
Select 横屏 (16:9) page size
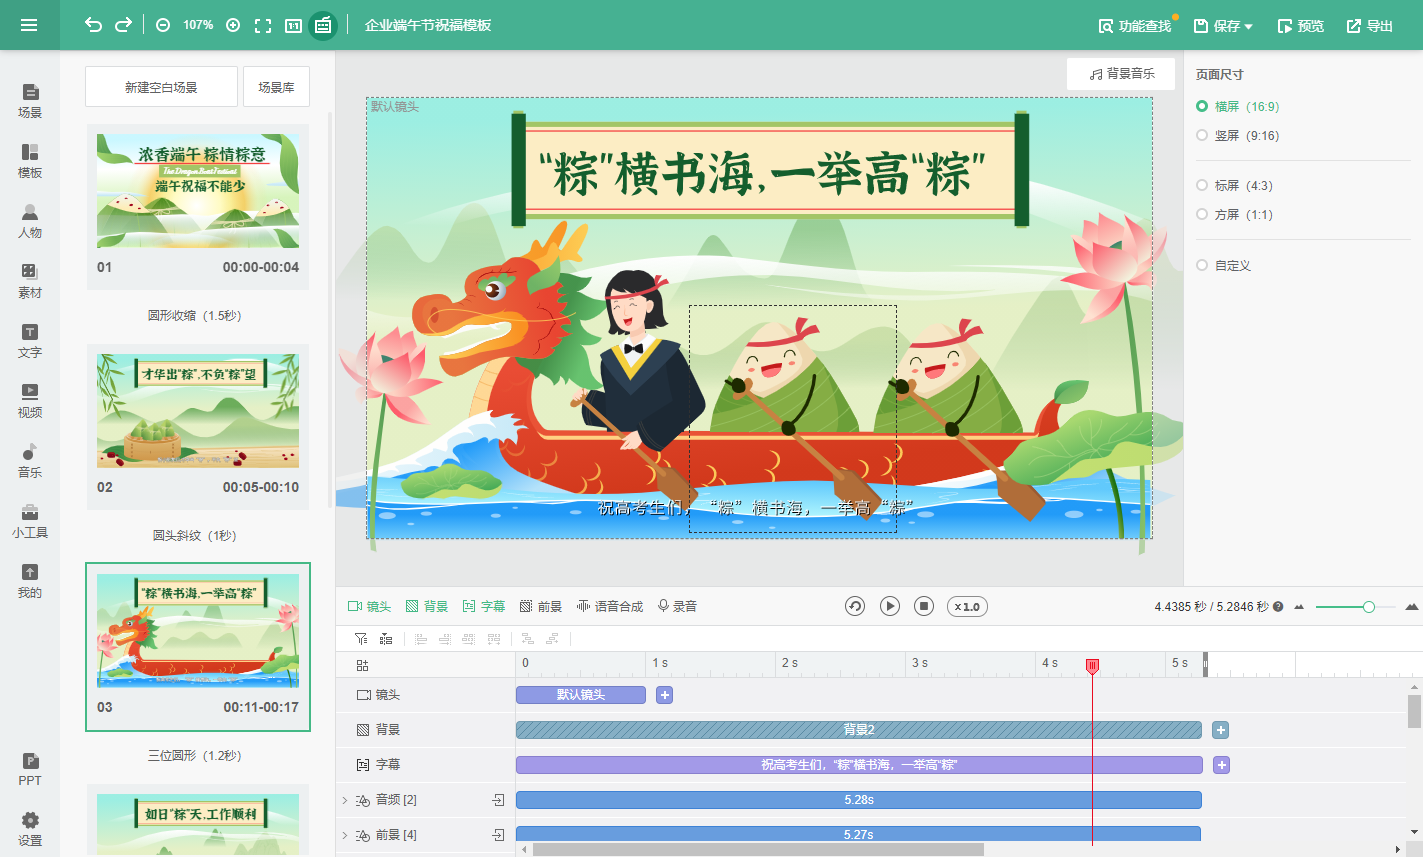(x=1238, y=106)
